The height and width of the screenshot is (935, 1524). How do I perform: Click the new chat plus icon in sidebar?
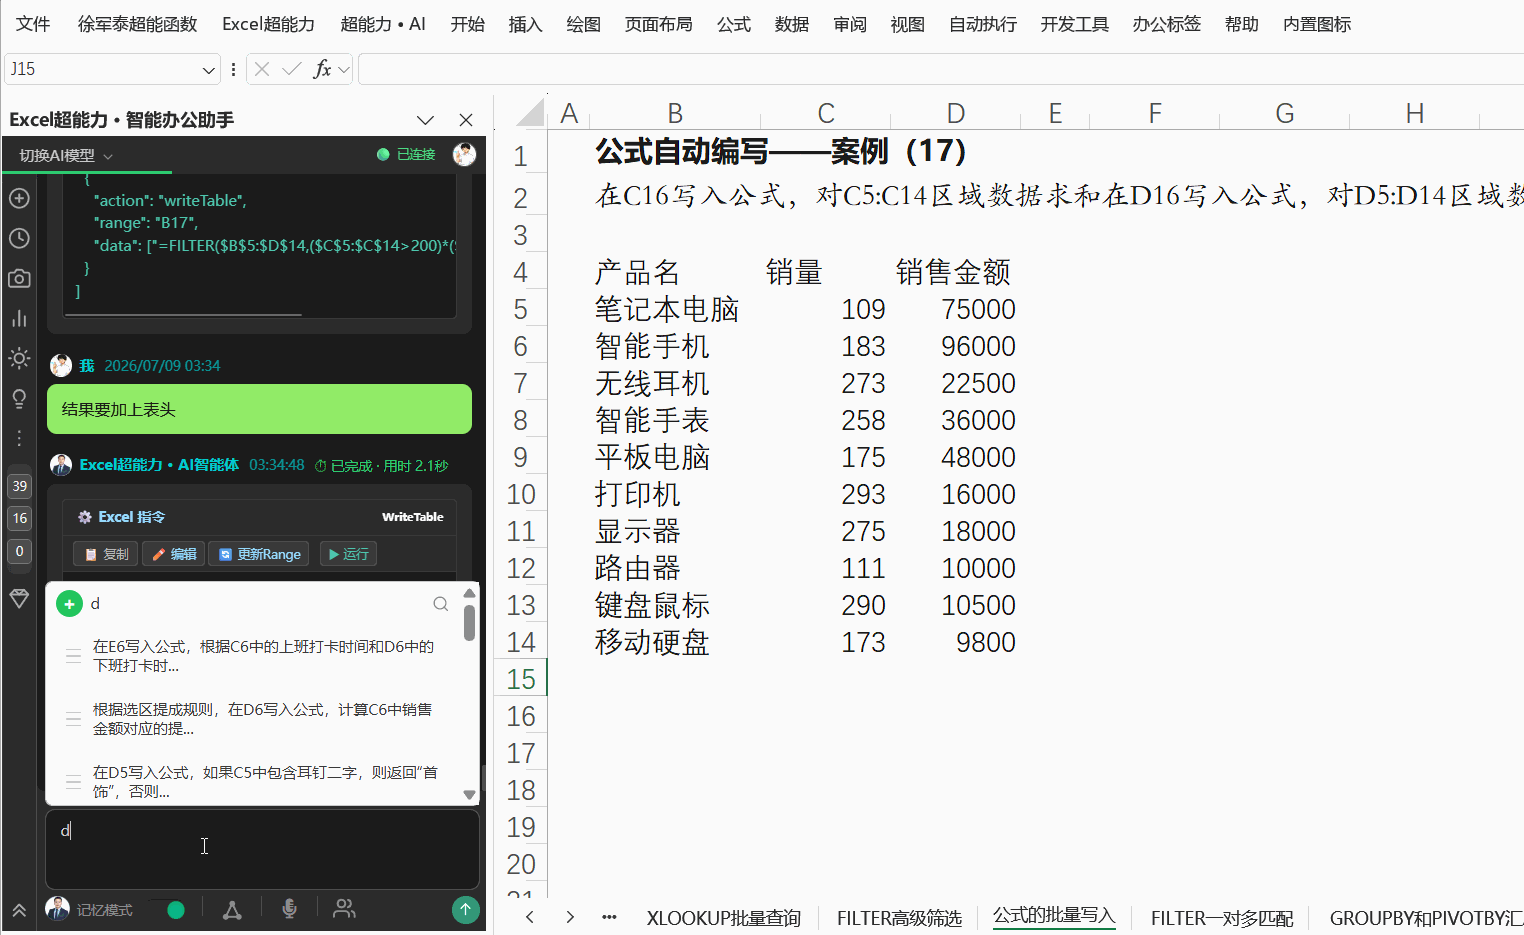pyautogui.click(x=19, y=198)
